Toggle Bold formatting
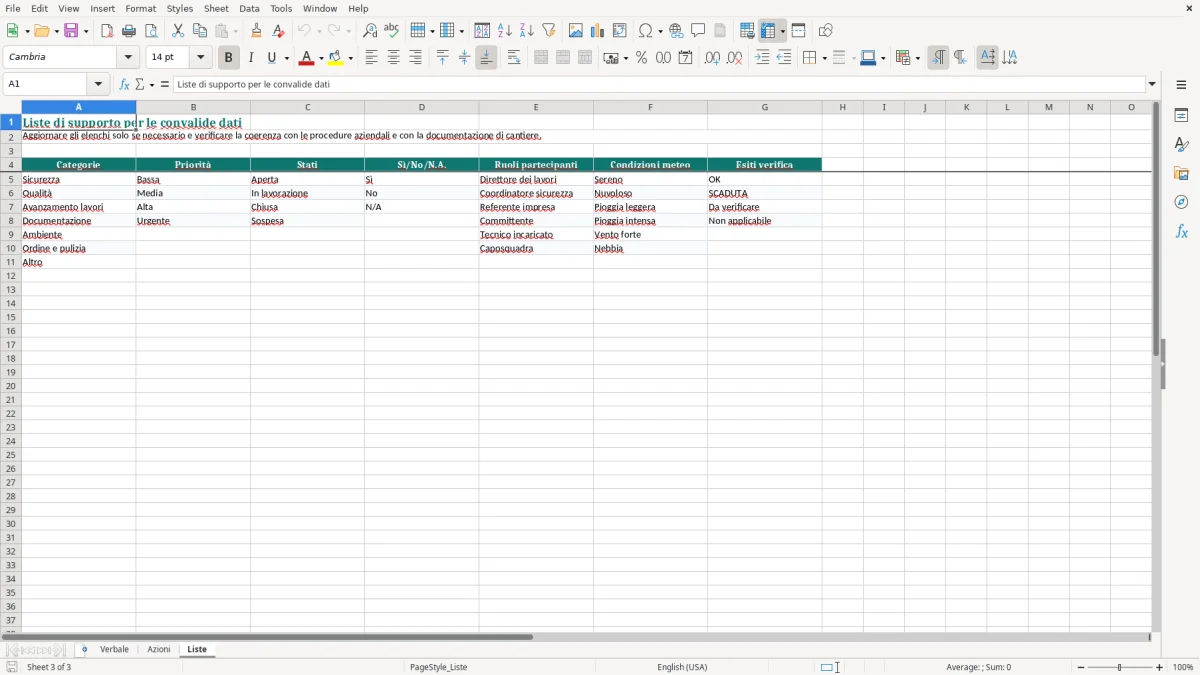The width and height of the screenshot is (1200, 675). (x=229, y=58)
